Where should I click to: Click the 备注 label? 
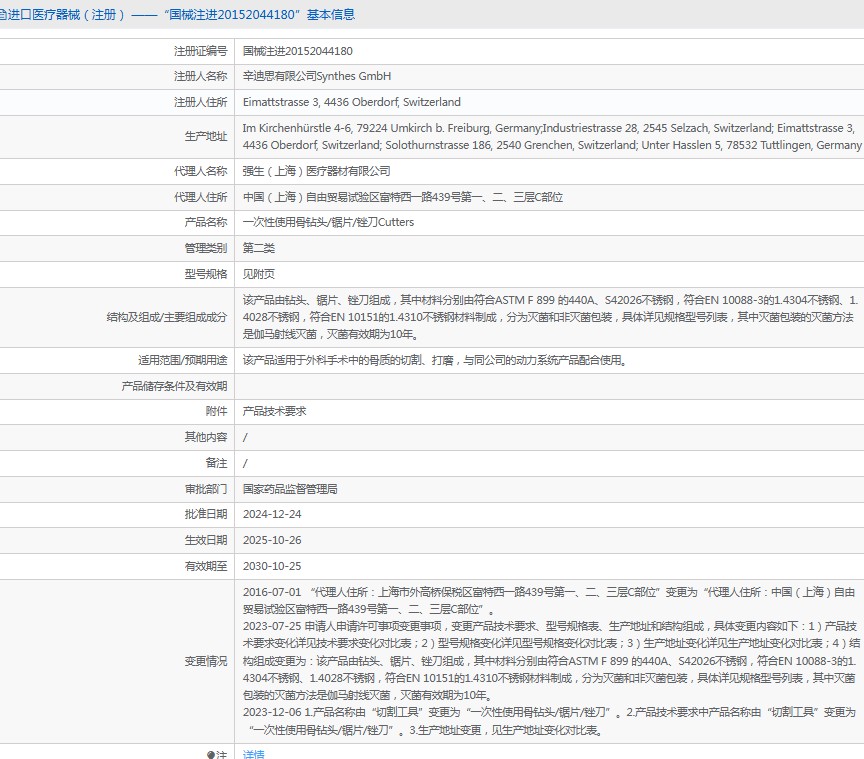pos(217,463)
